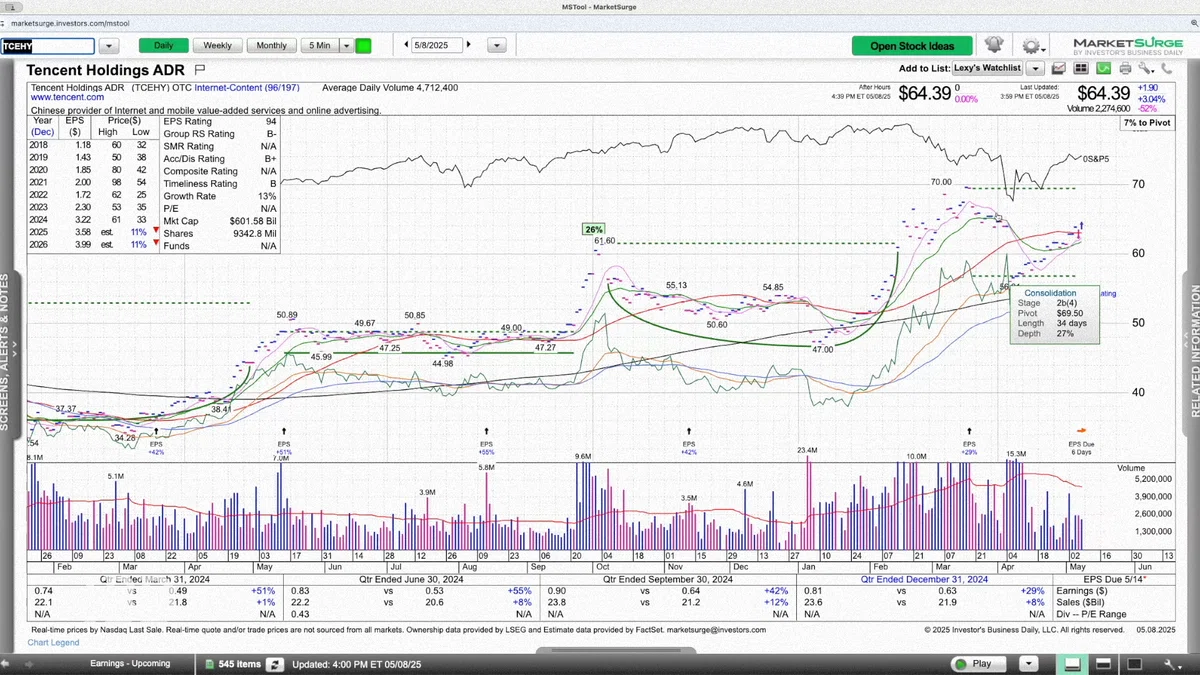Click the date field showing 5/8/2025

click(x=438, y=45)
